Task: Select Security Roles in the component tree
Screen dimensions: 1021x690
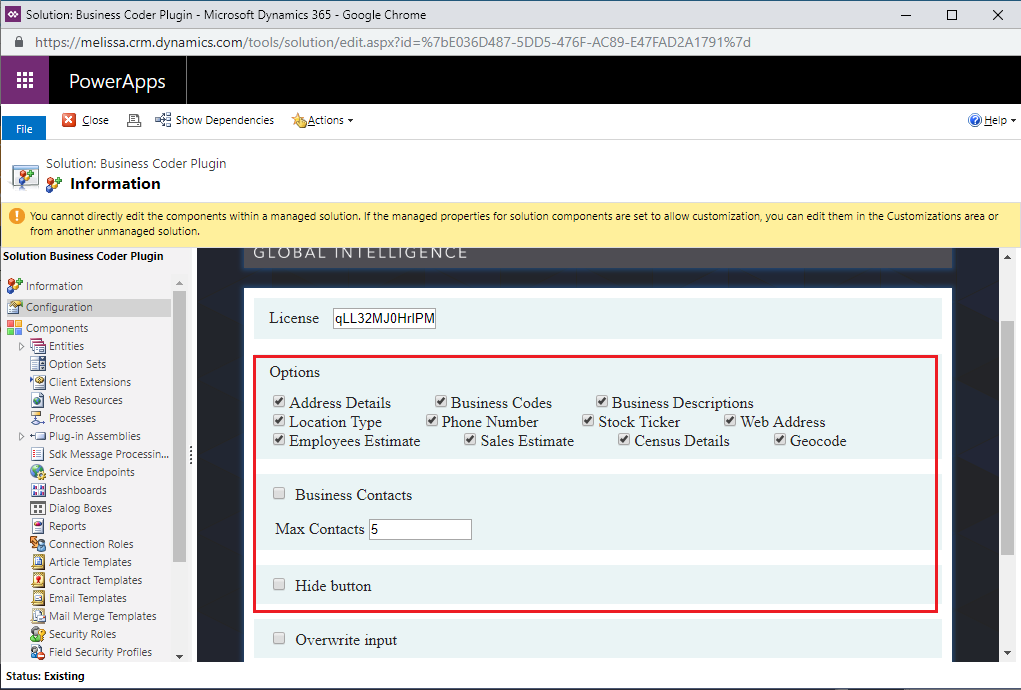Action: (82, 634)
